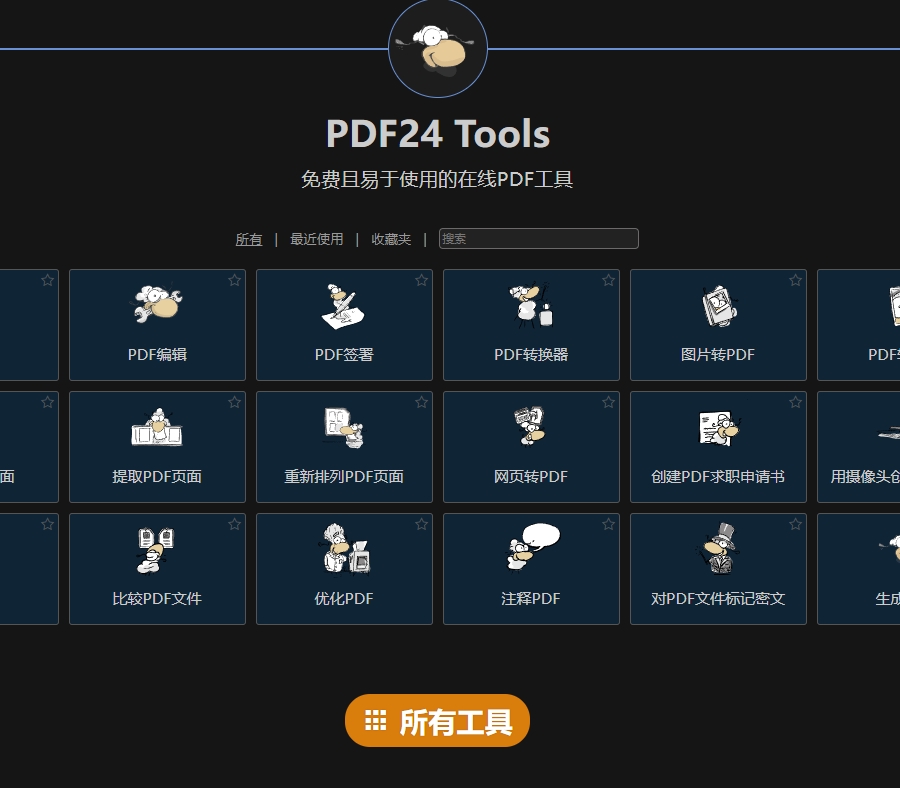Select the 重新排列PDF页面 tool
This screenshot has width=900, height=788.
click(344, 447)
